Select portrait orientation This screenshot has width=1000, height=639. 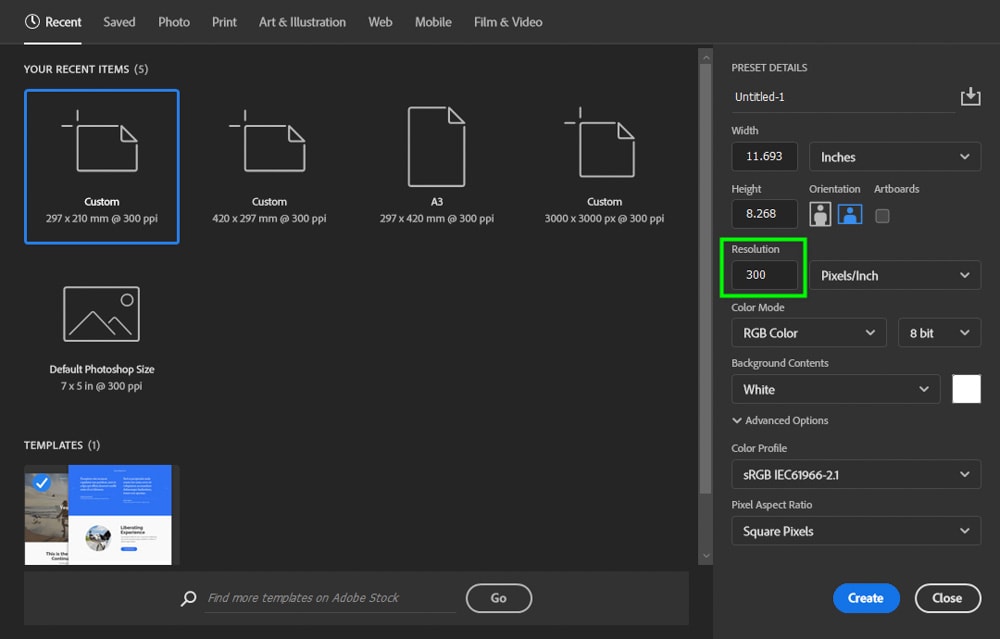click(x=820, y=214)
